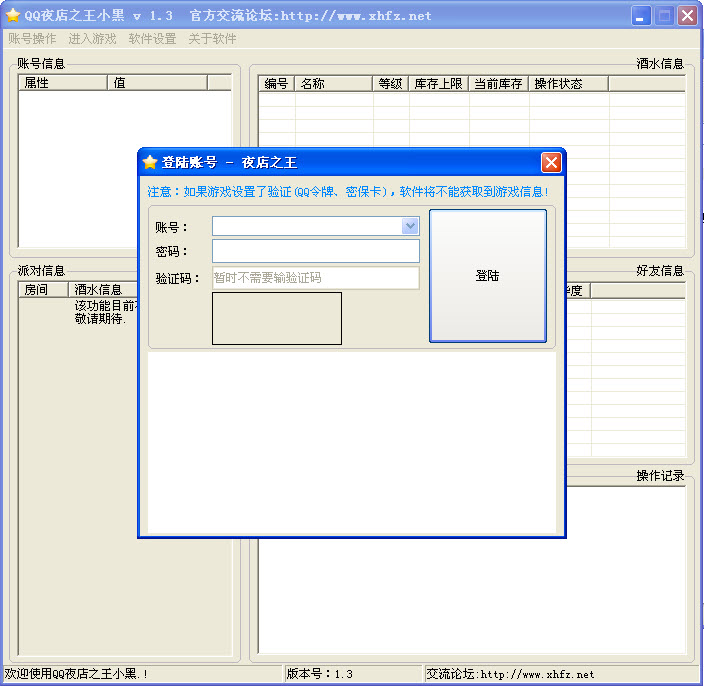Viewport: 704px width, 686px height.
Task: Click the notice text about QQ令牌 verification
Action: [x=348, y=192]
